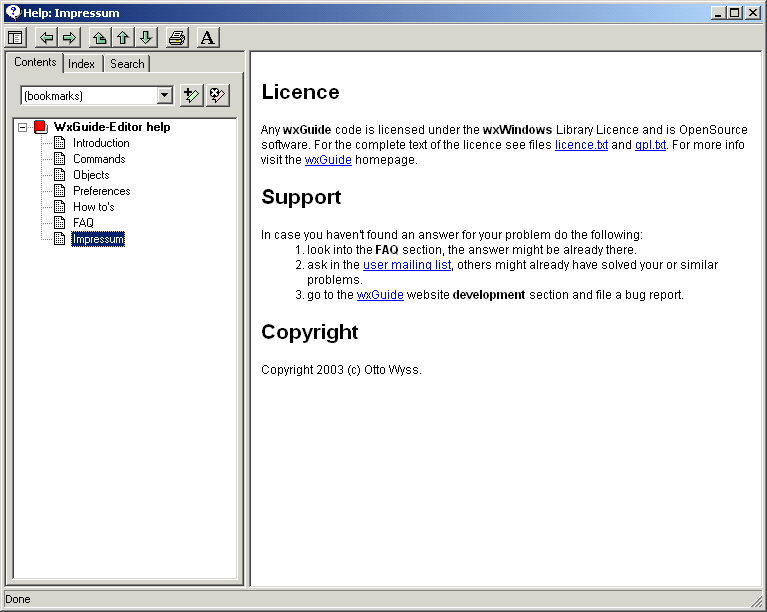Switch to the Search tab
The image size is (767, 612).
[127, 64]
